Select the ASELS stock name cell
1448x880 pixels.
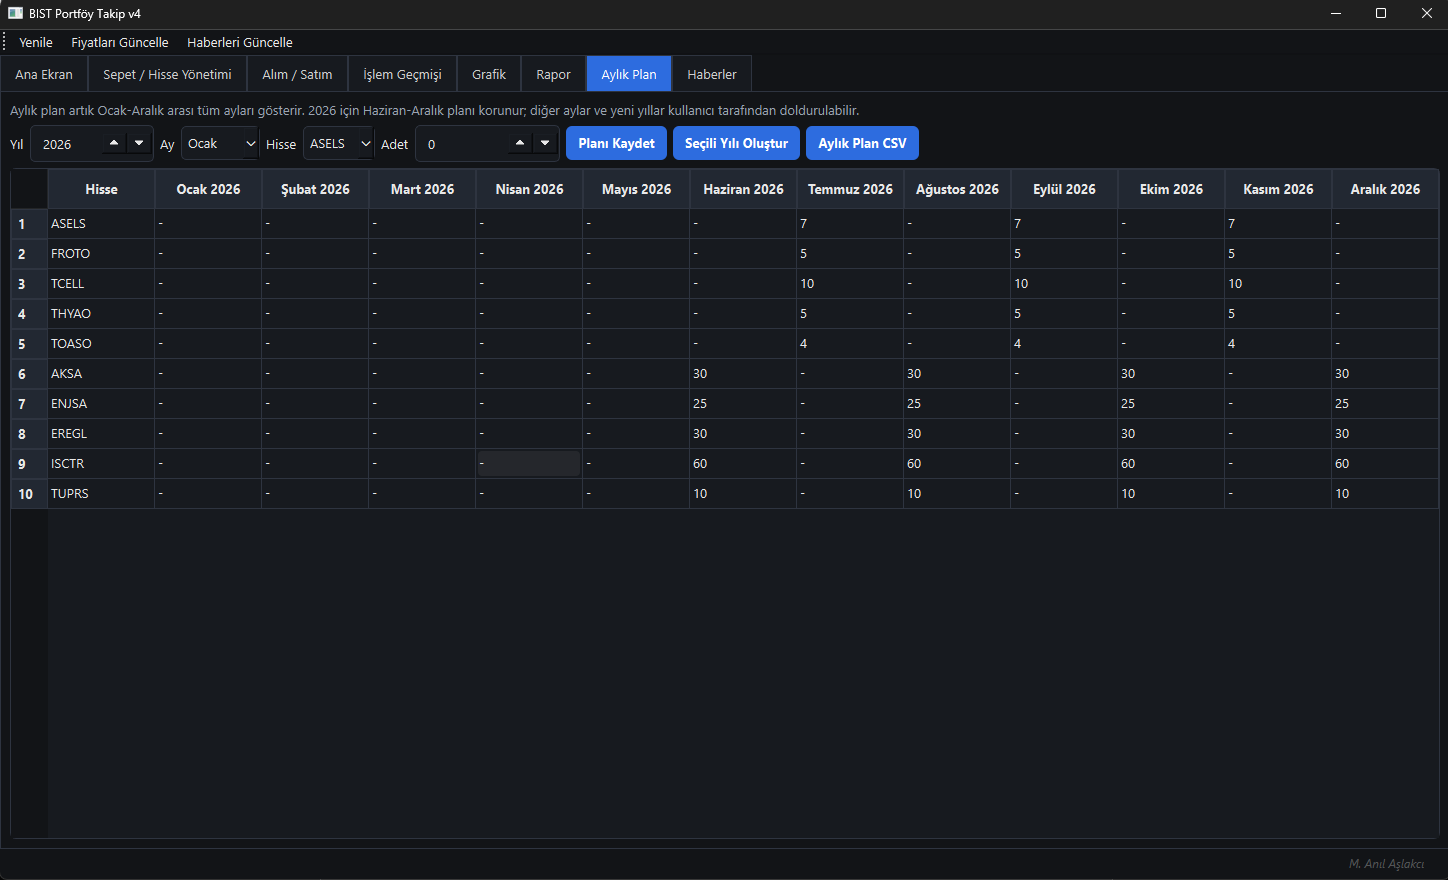coord(101,224)
